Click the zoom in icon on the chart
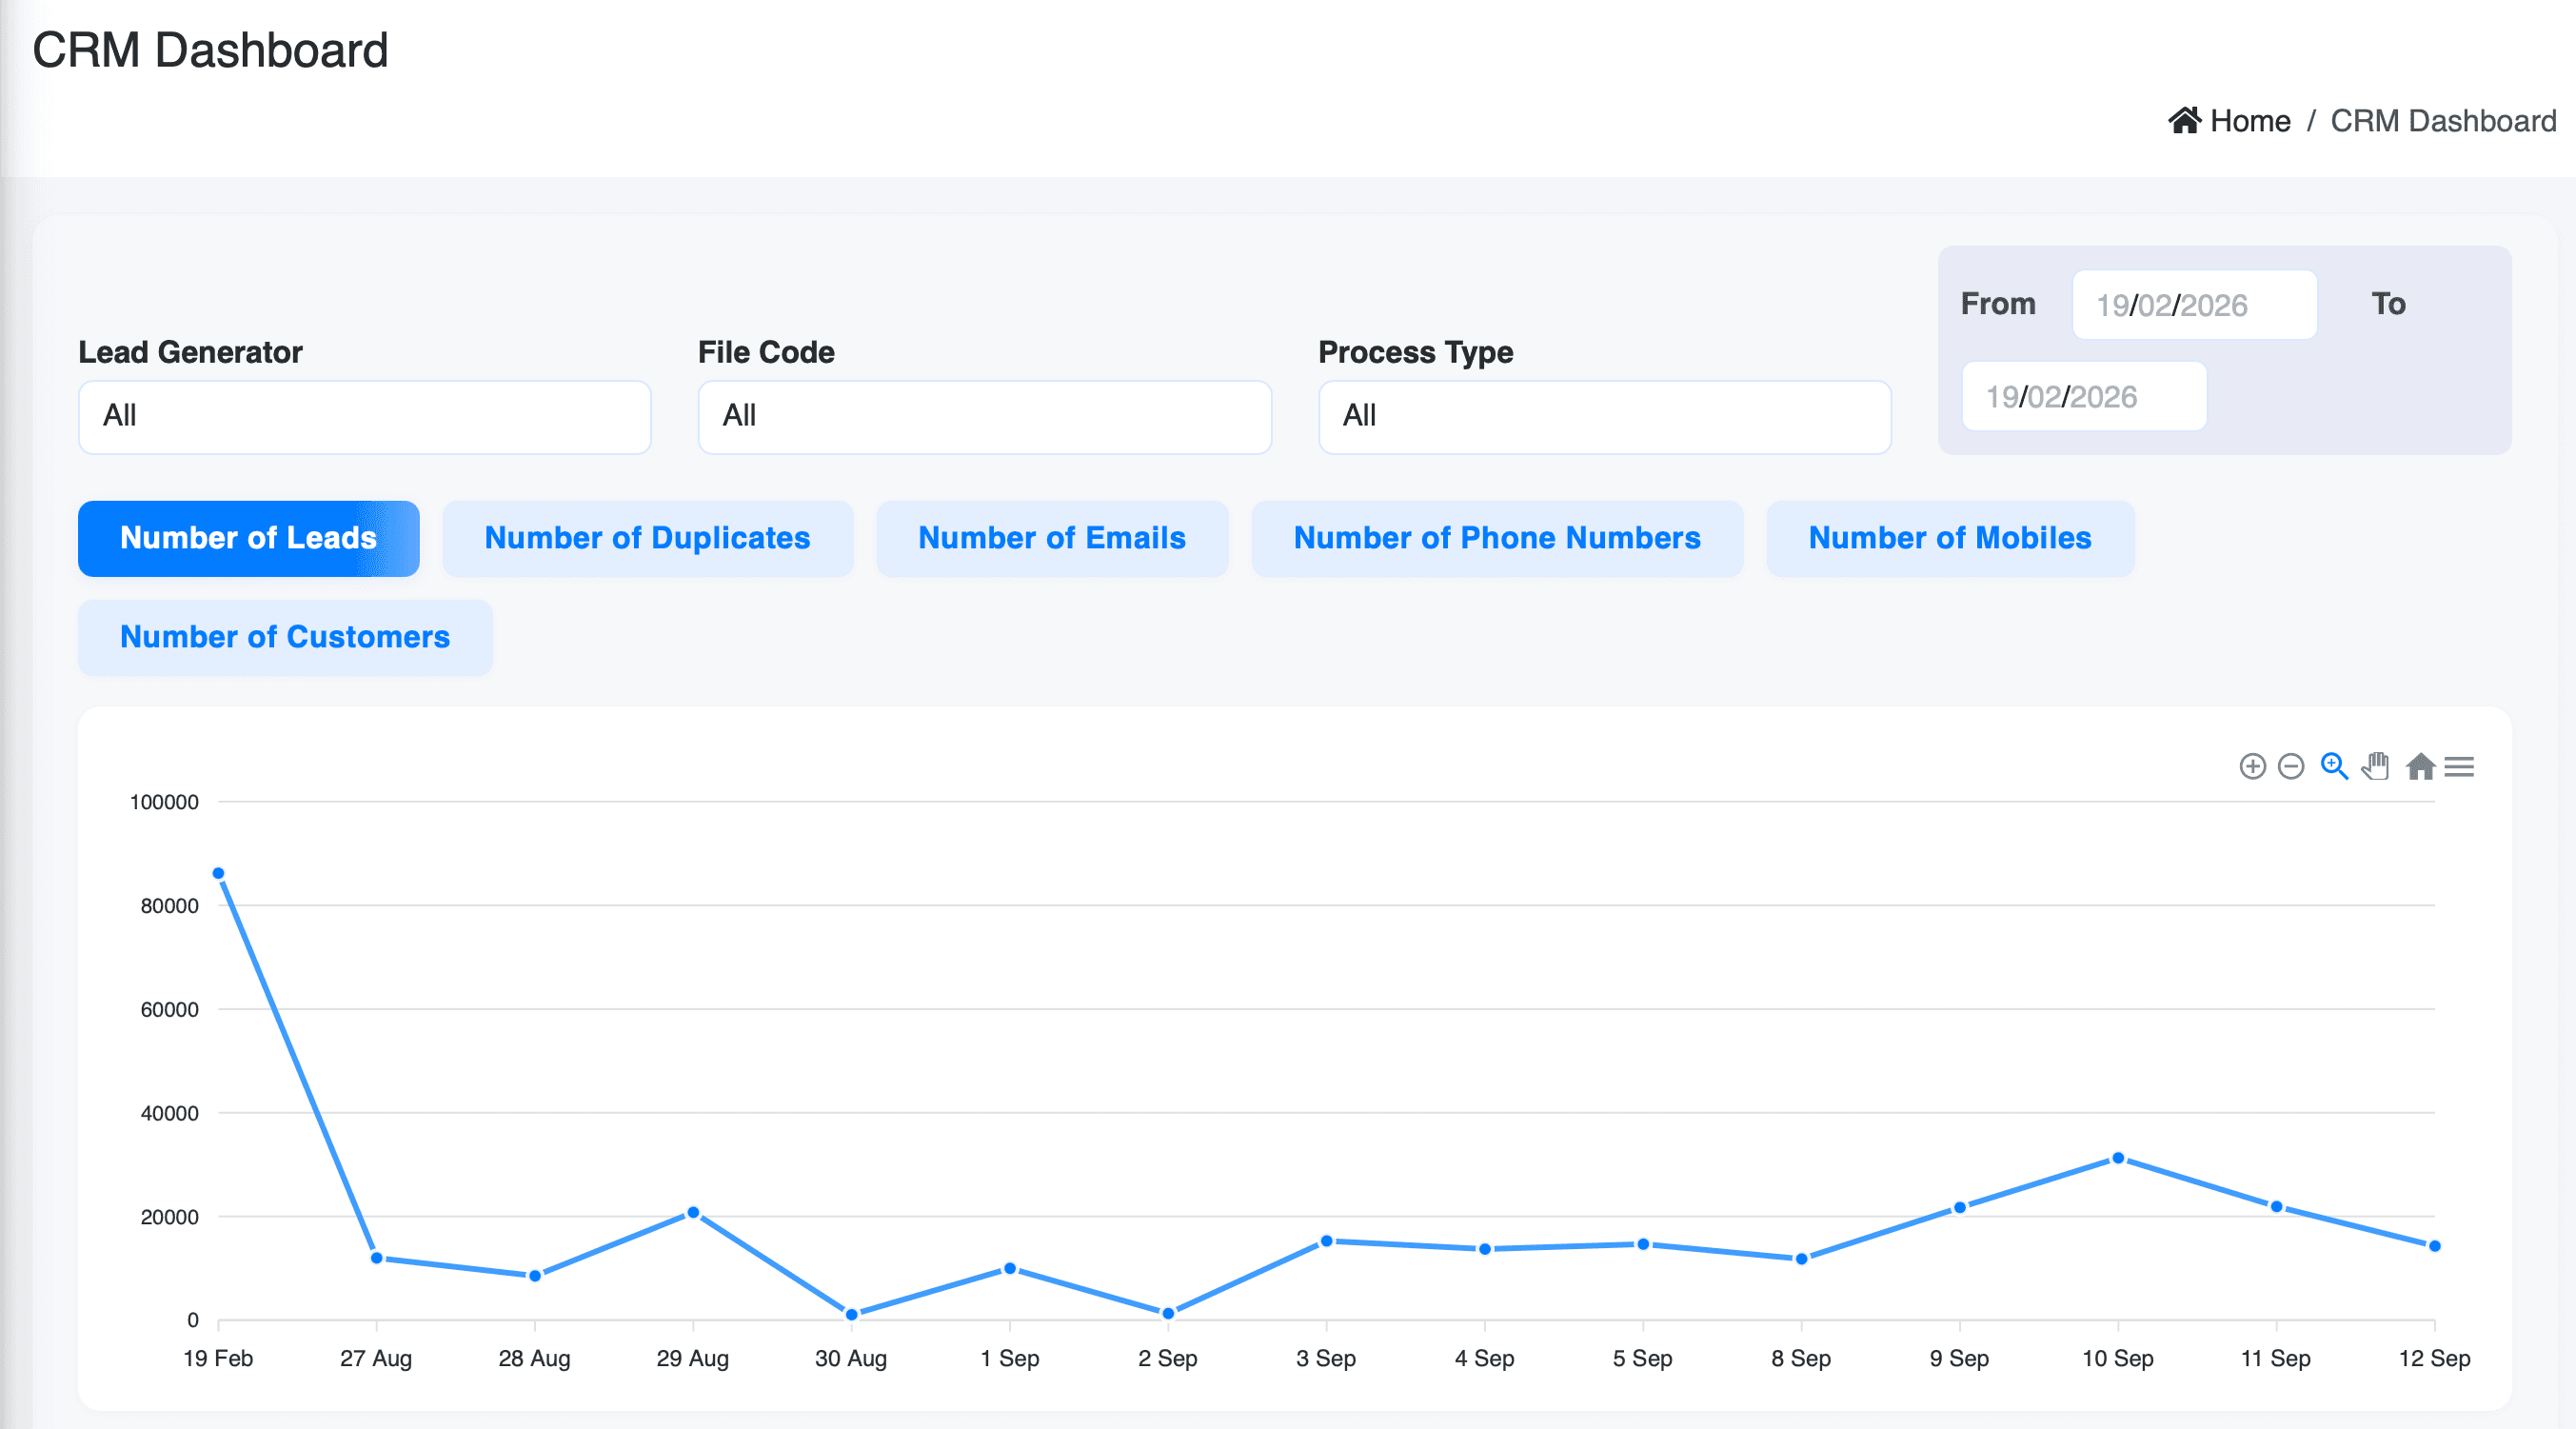 (x=2253, y=768)
